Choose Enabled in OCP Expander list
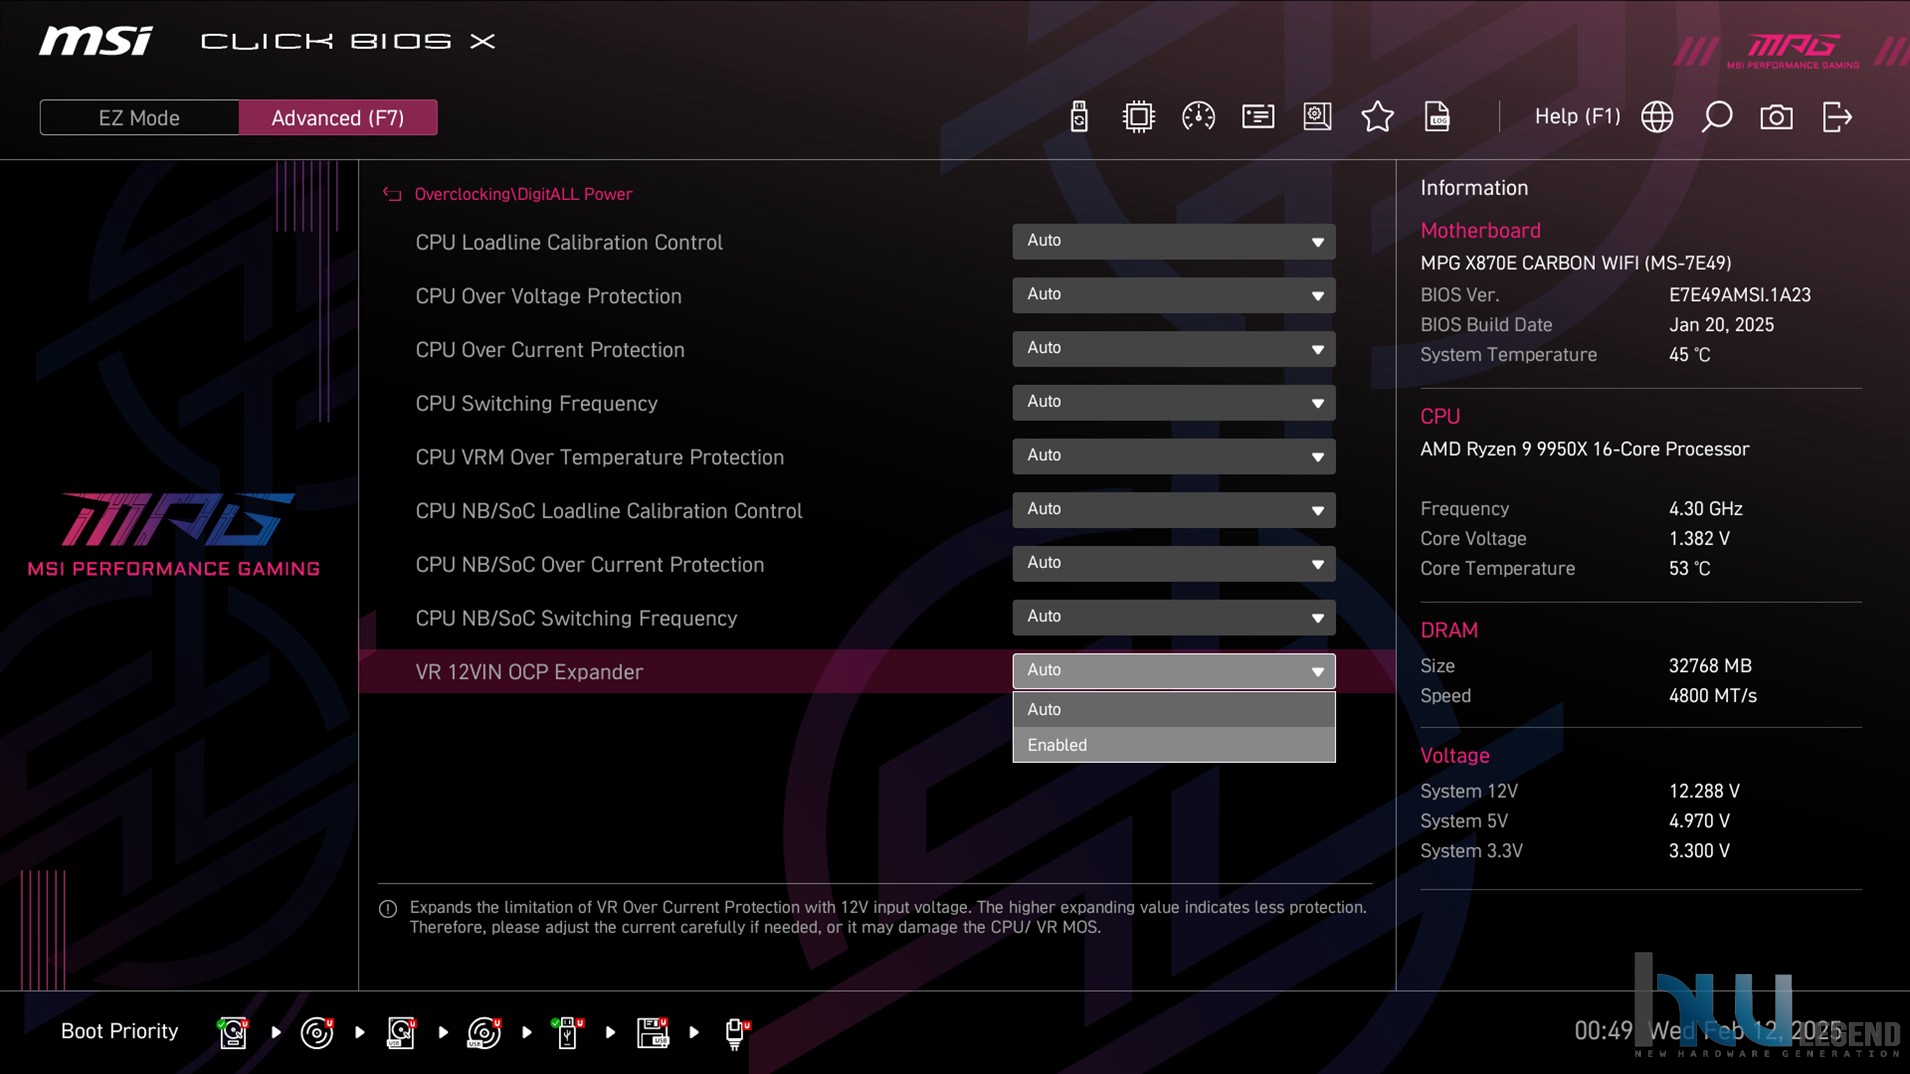 tap(1173, 745)
